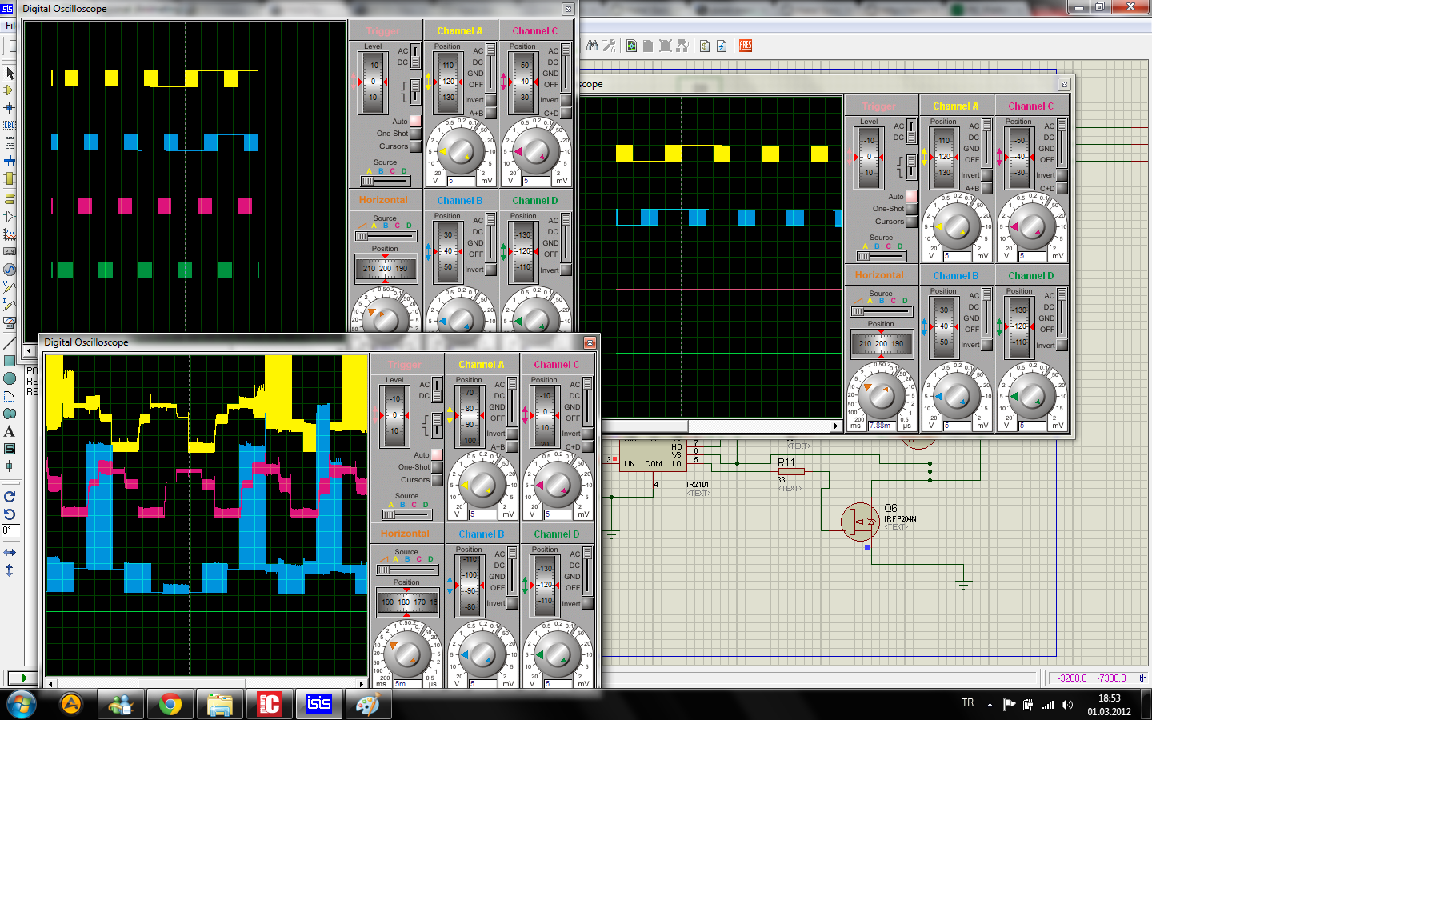
Task: Toggle Auto trigger in front oscilloscope
Action: (x=437, y=455)
